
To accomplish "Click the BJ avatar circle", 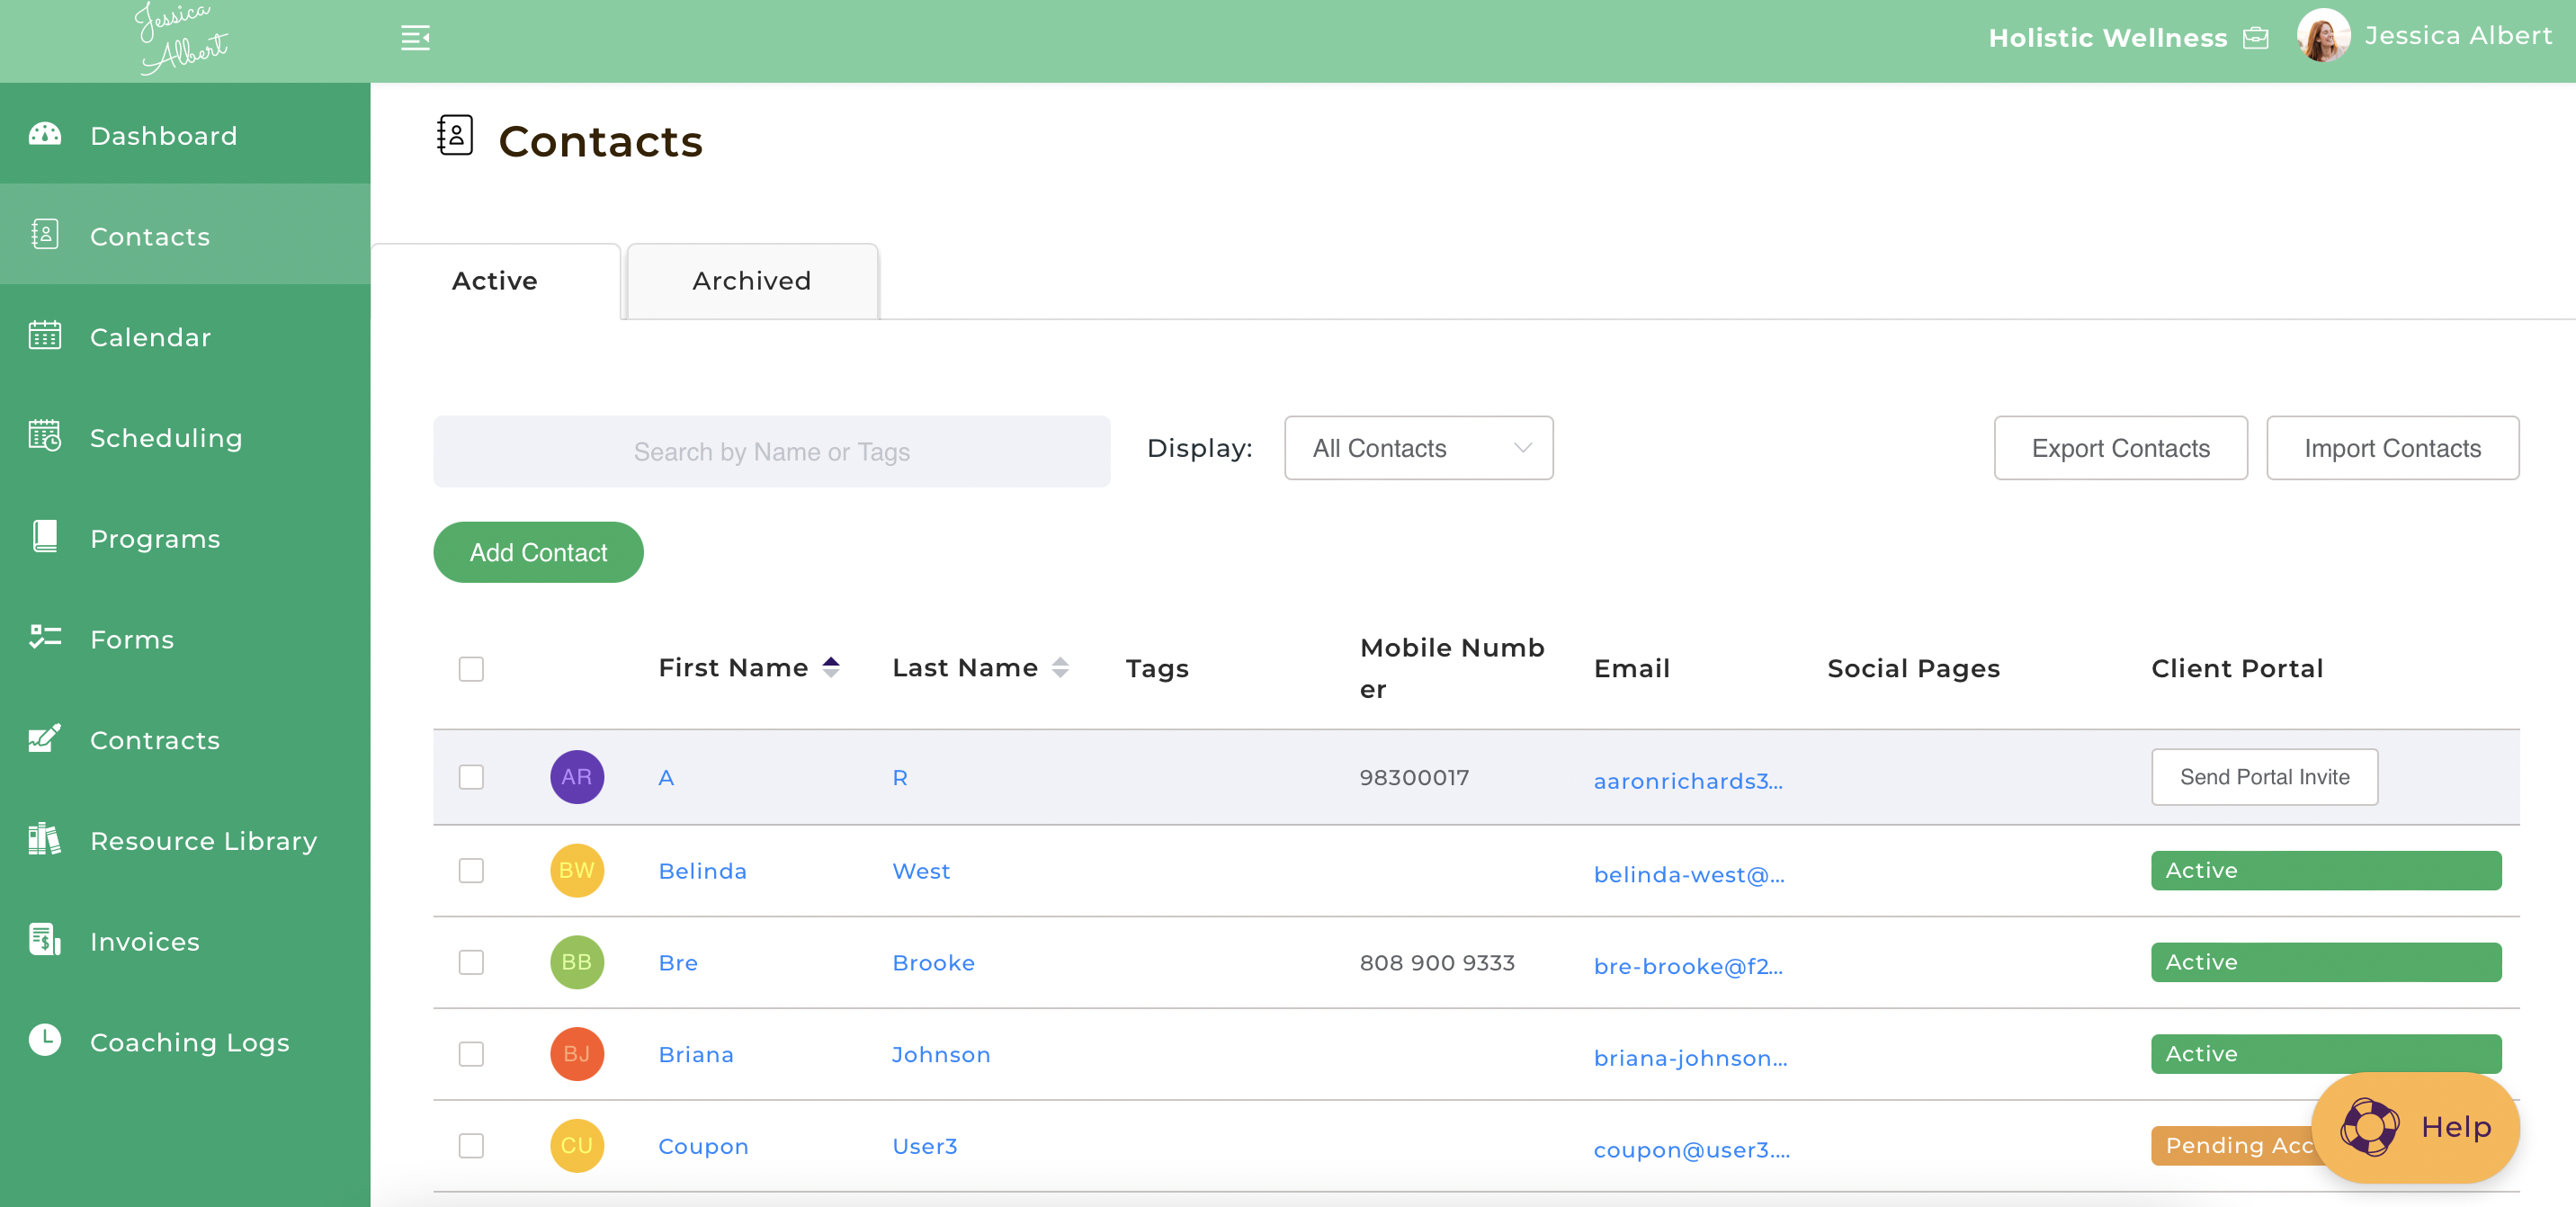I will coord(577,1054).
